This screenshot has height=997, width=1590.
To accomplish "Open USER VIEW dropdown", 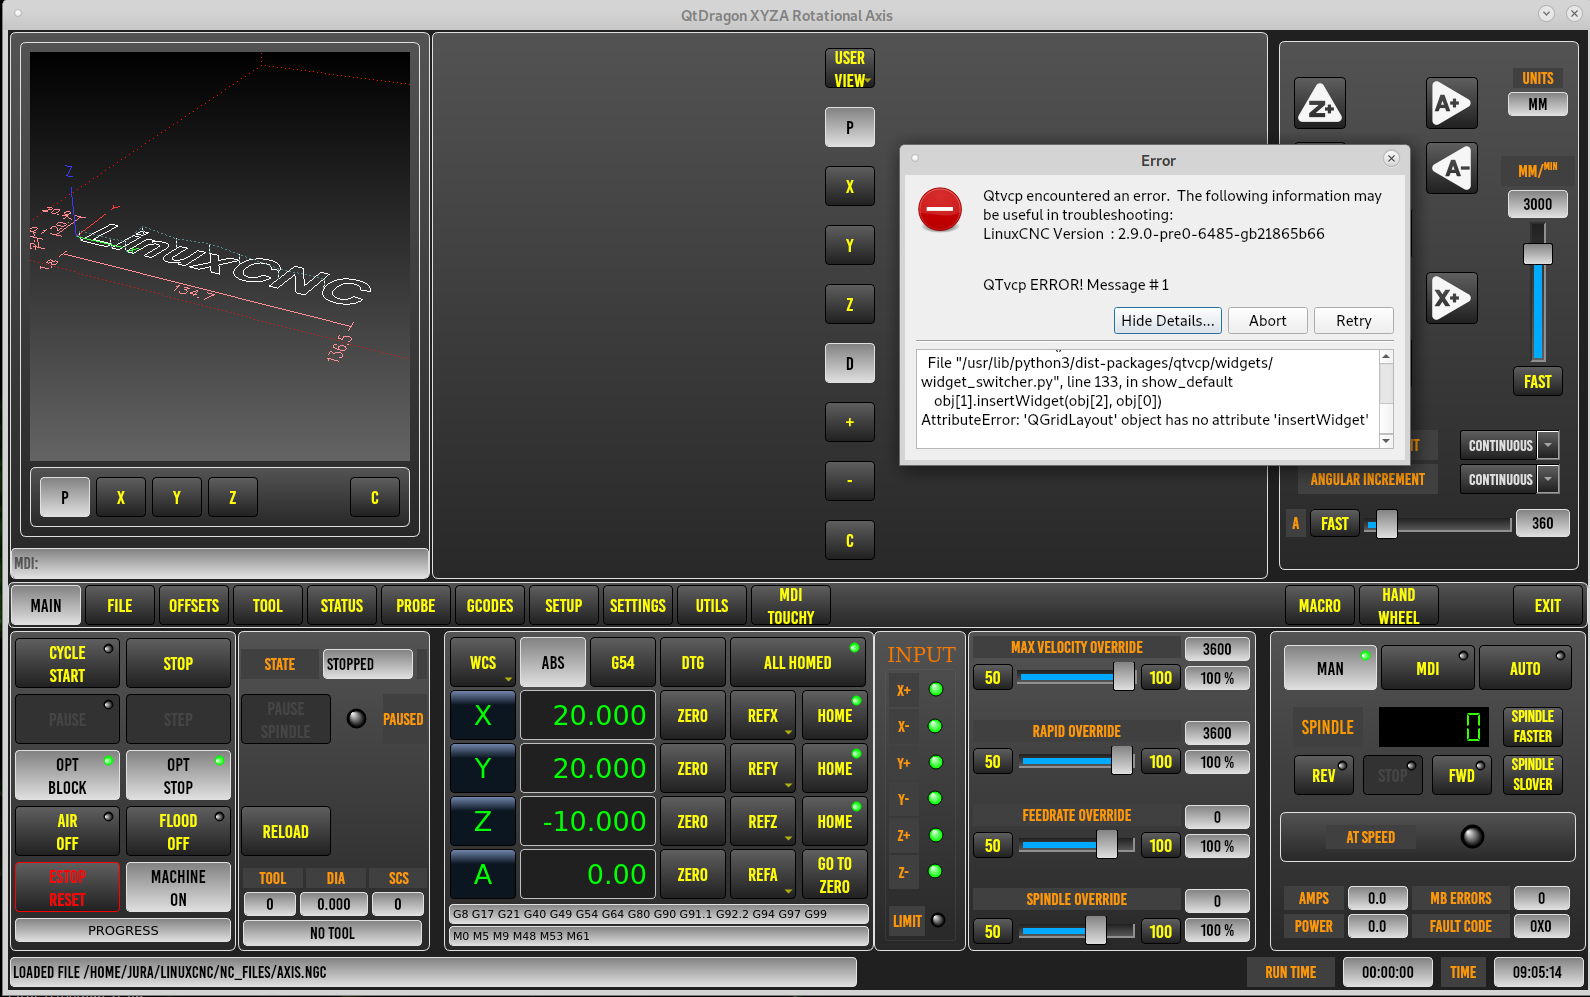I will click(x=850, y=69).
